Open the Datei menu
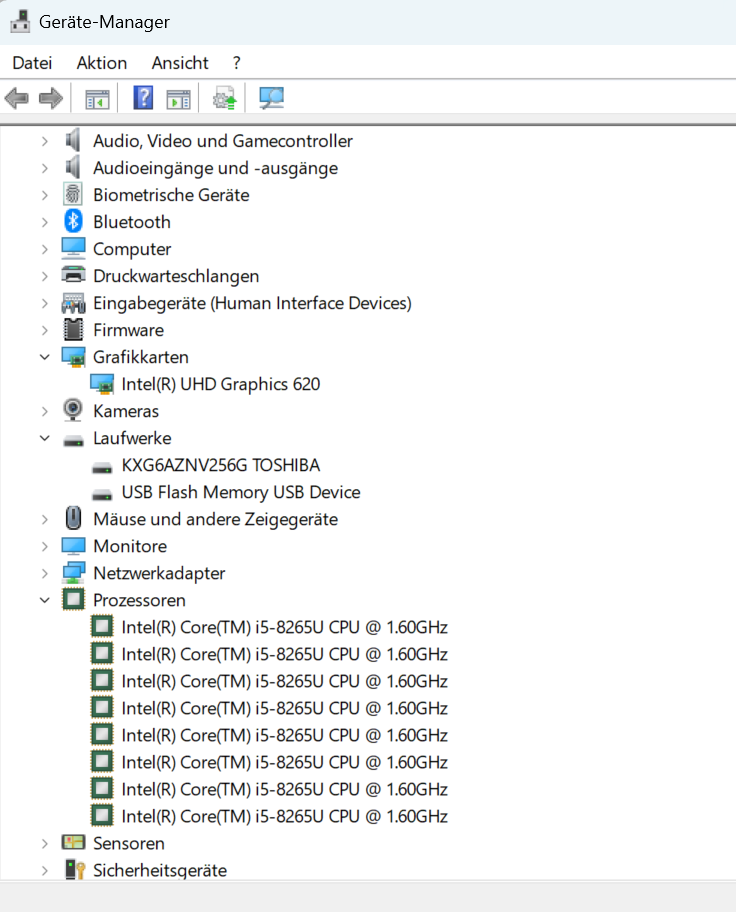The width and height of the screenshot is (736, 912). (32, 63)
